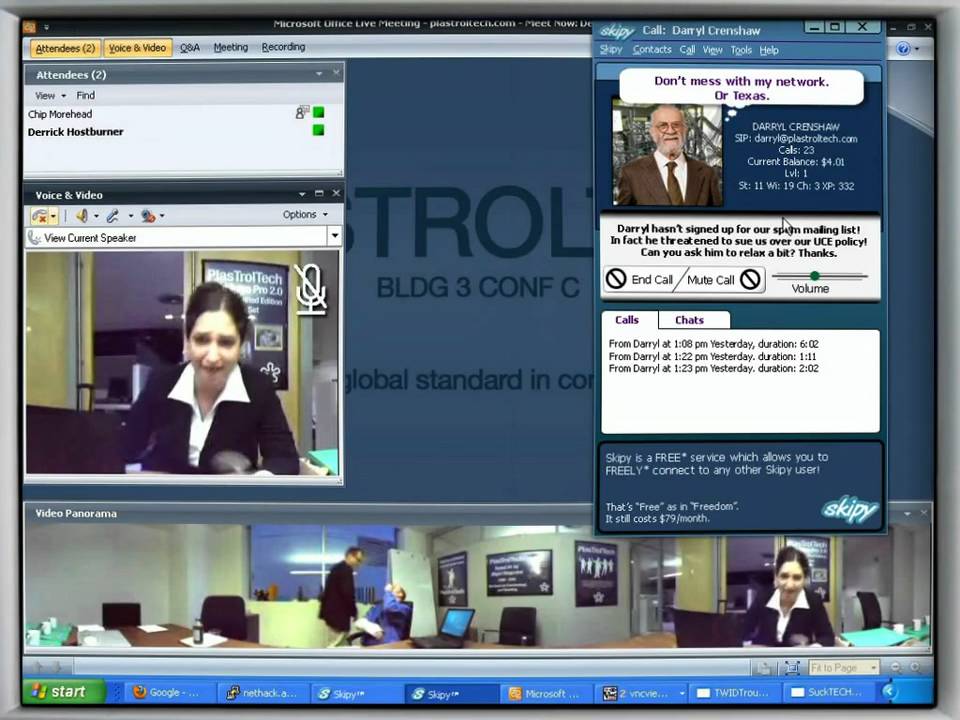Click Chip Morehead's green status square
This screenshot has height=720, width=960.
(318, 112)
